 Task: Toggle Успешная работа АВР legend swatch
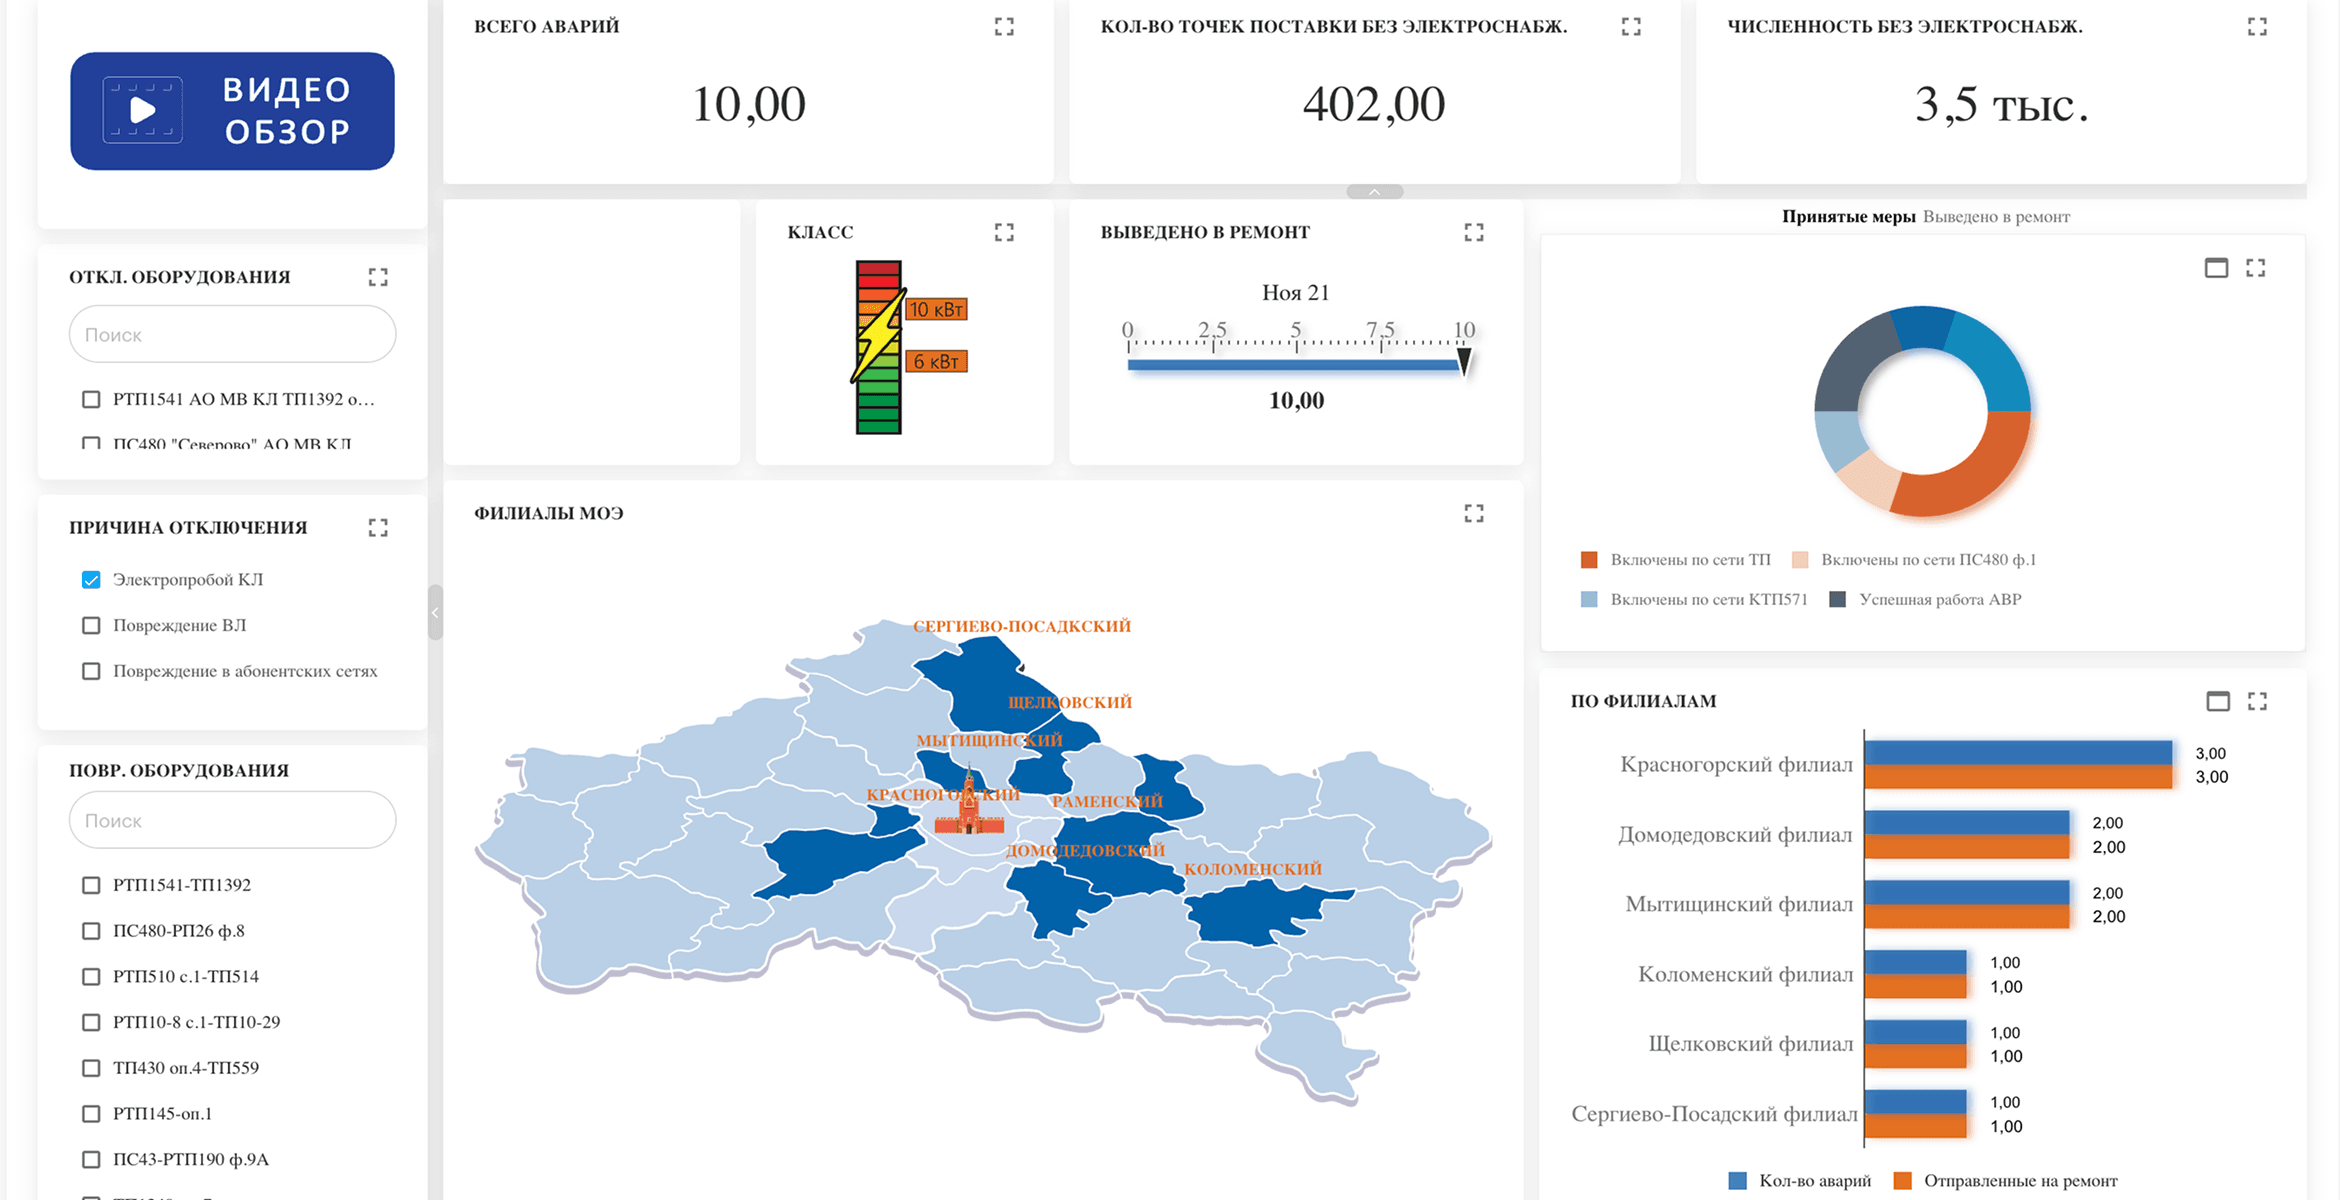coord(1837,600)
